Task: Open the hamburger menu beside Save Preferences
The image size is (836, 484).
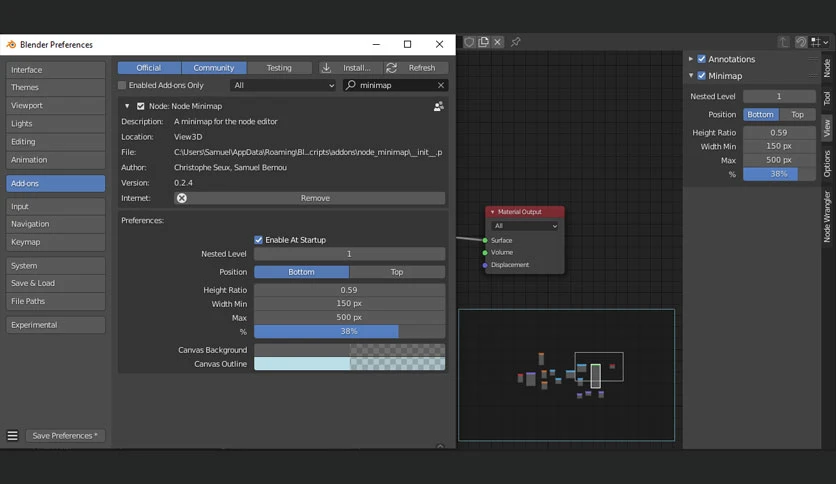Action: [x=13, y=435]
